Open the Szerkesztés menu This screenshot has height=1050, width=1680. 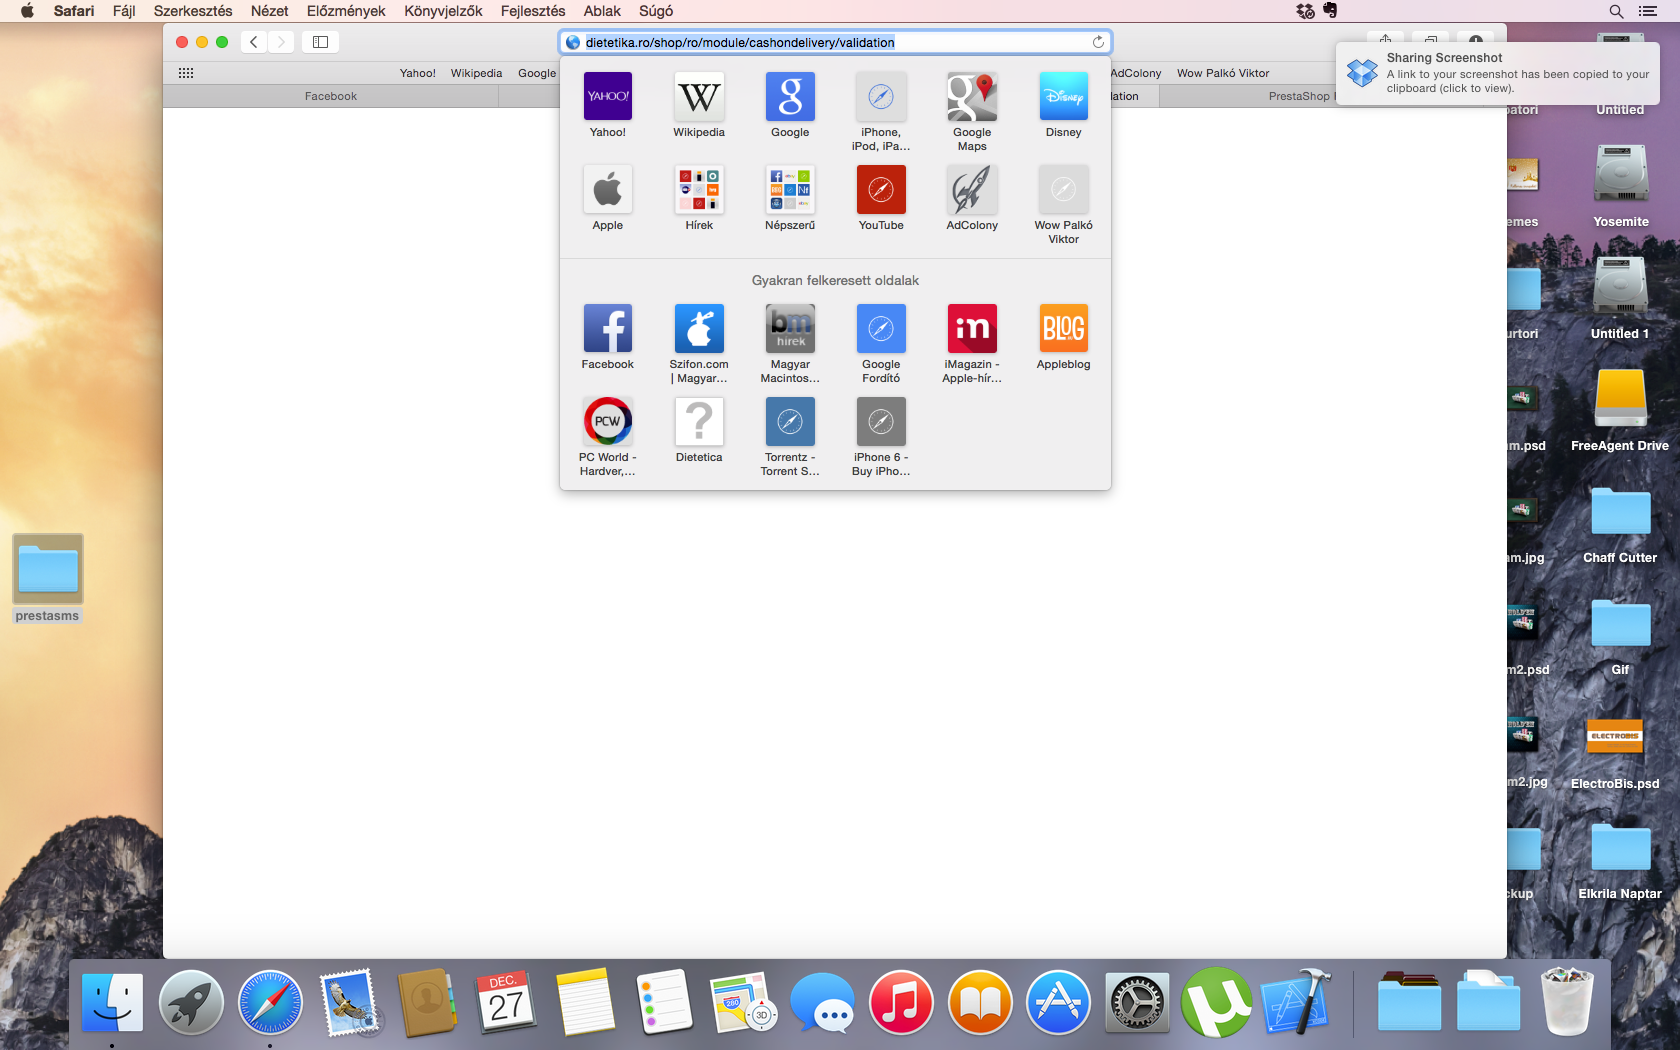tap(193, 11)
